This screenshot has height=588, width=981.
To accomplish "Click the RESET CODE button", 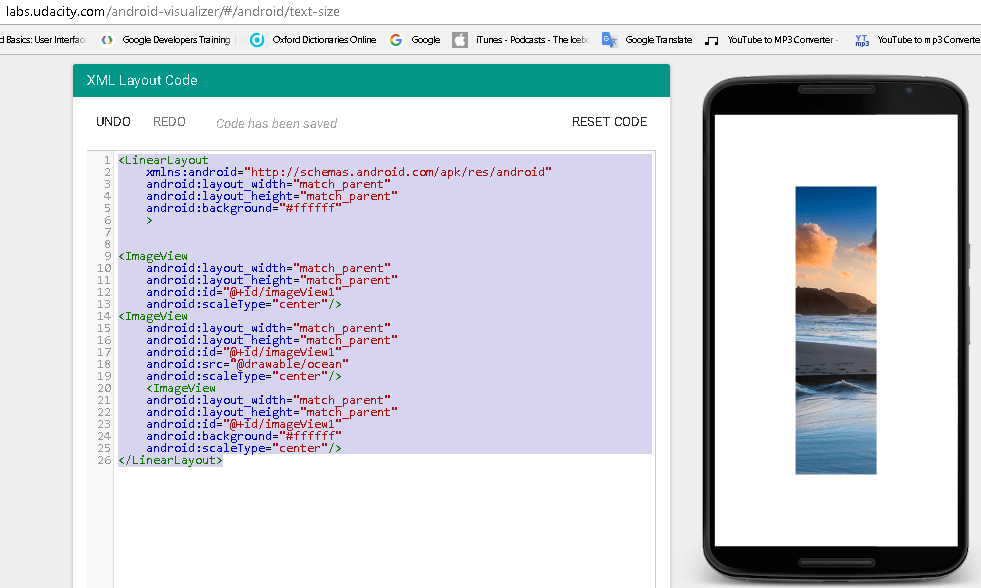I will [x=609, y=122].
